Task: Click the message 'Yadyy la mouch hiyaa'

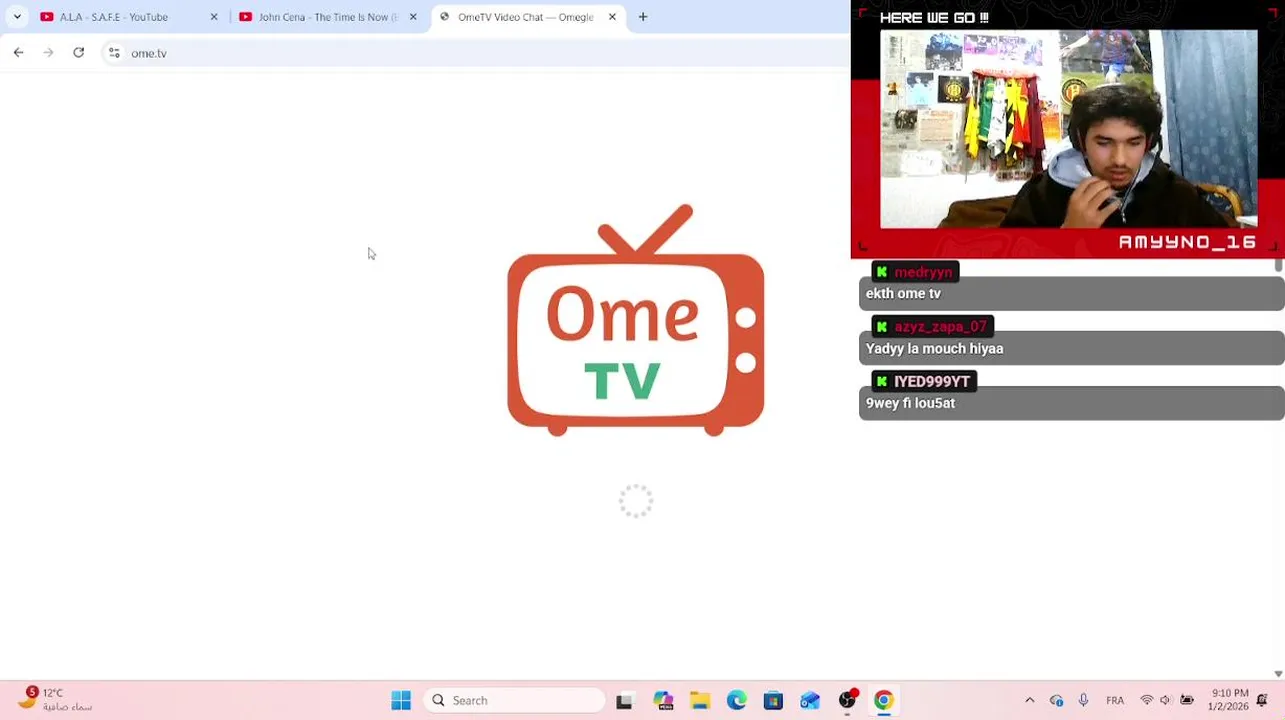Action: pos(934,348)
